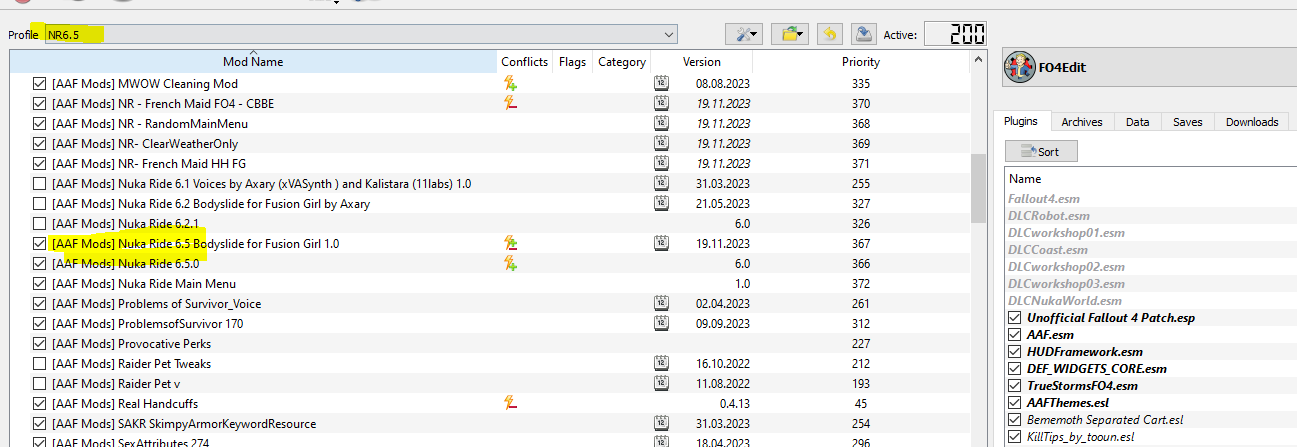The width and height of the screenshot is (1297, 447).
Task: Toggle Bememoth Separated Cart.esl plugin checkbox
Action: click(x=1015, y=420)
